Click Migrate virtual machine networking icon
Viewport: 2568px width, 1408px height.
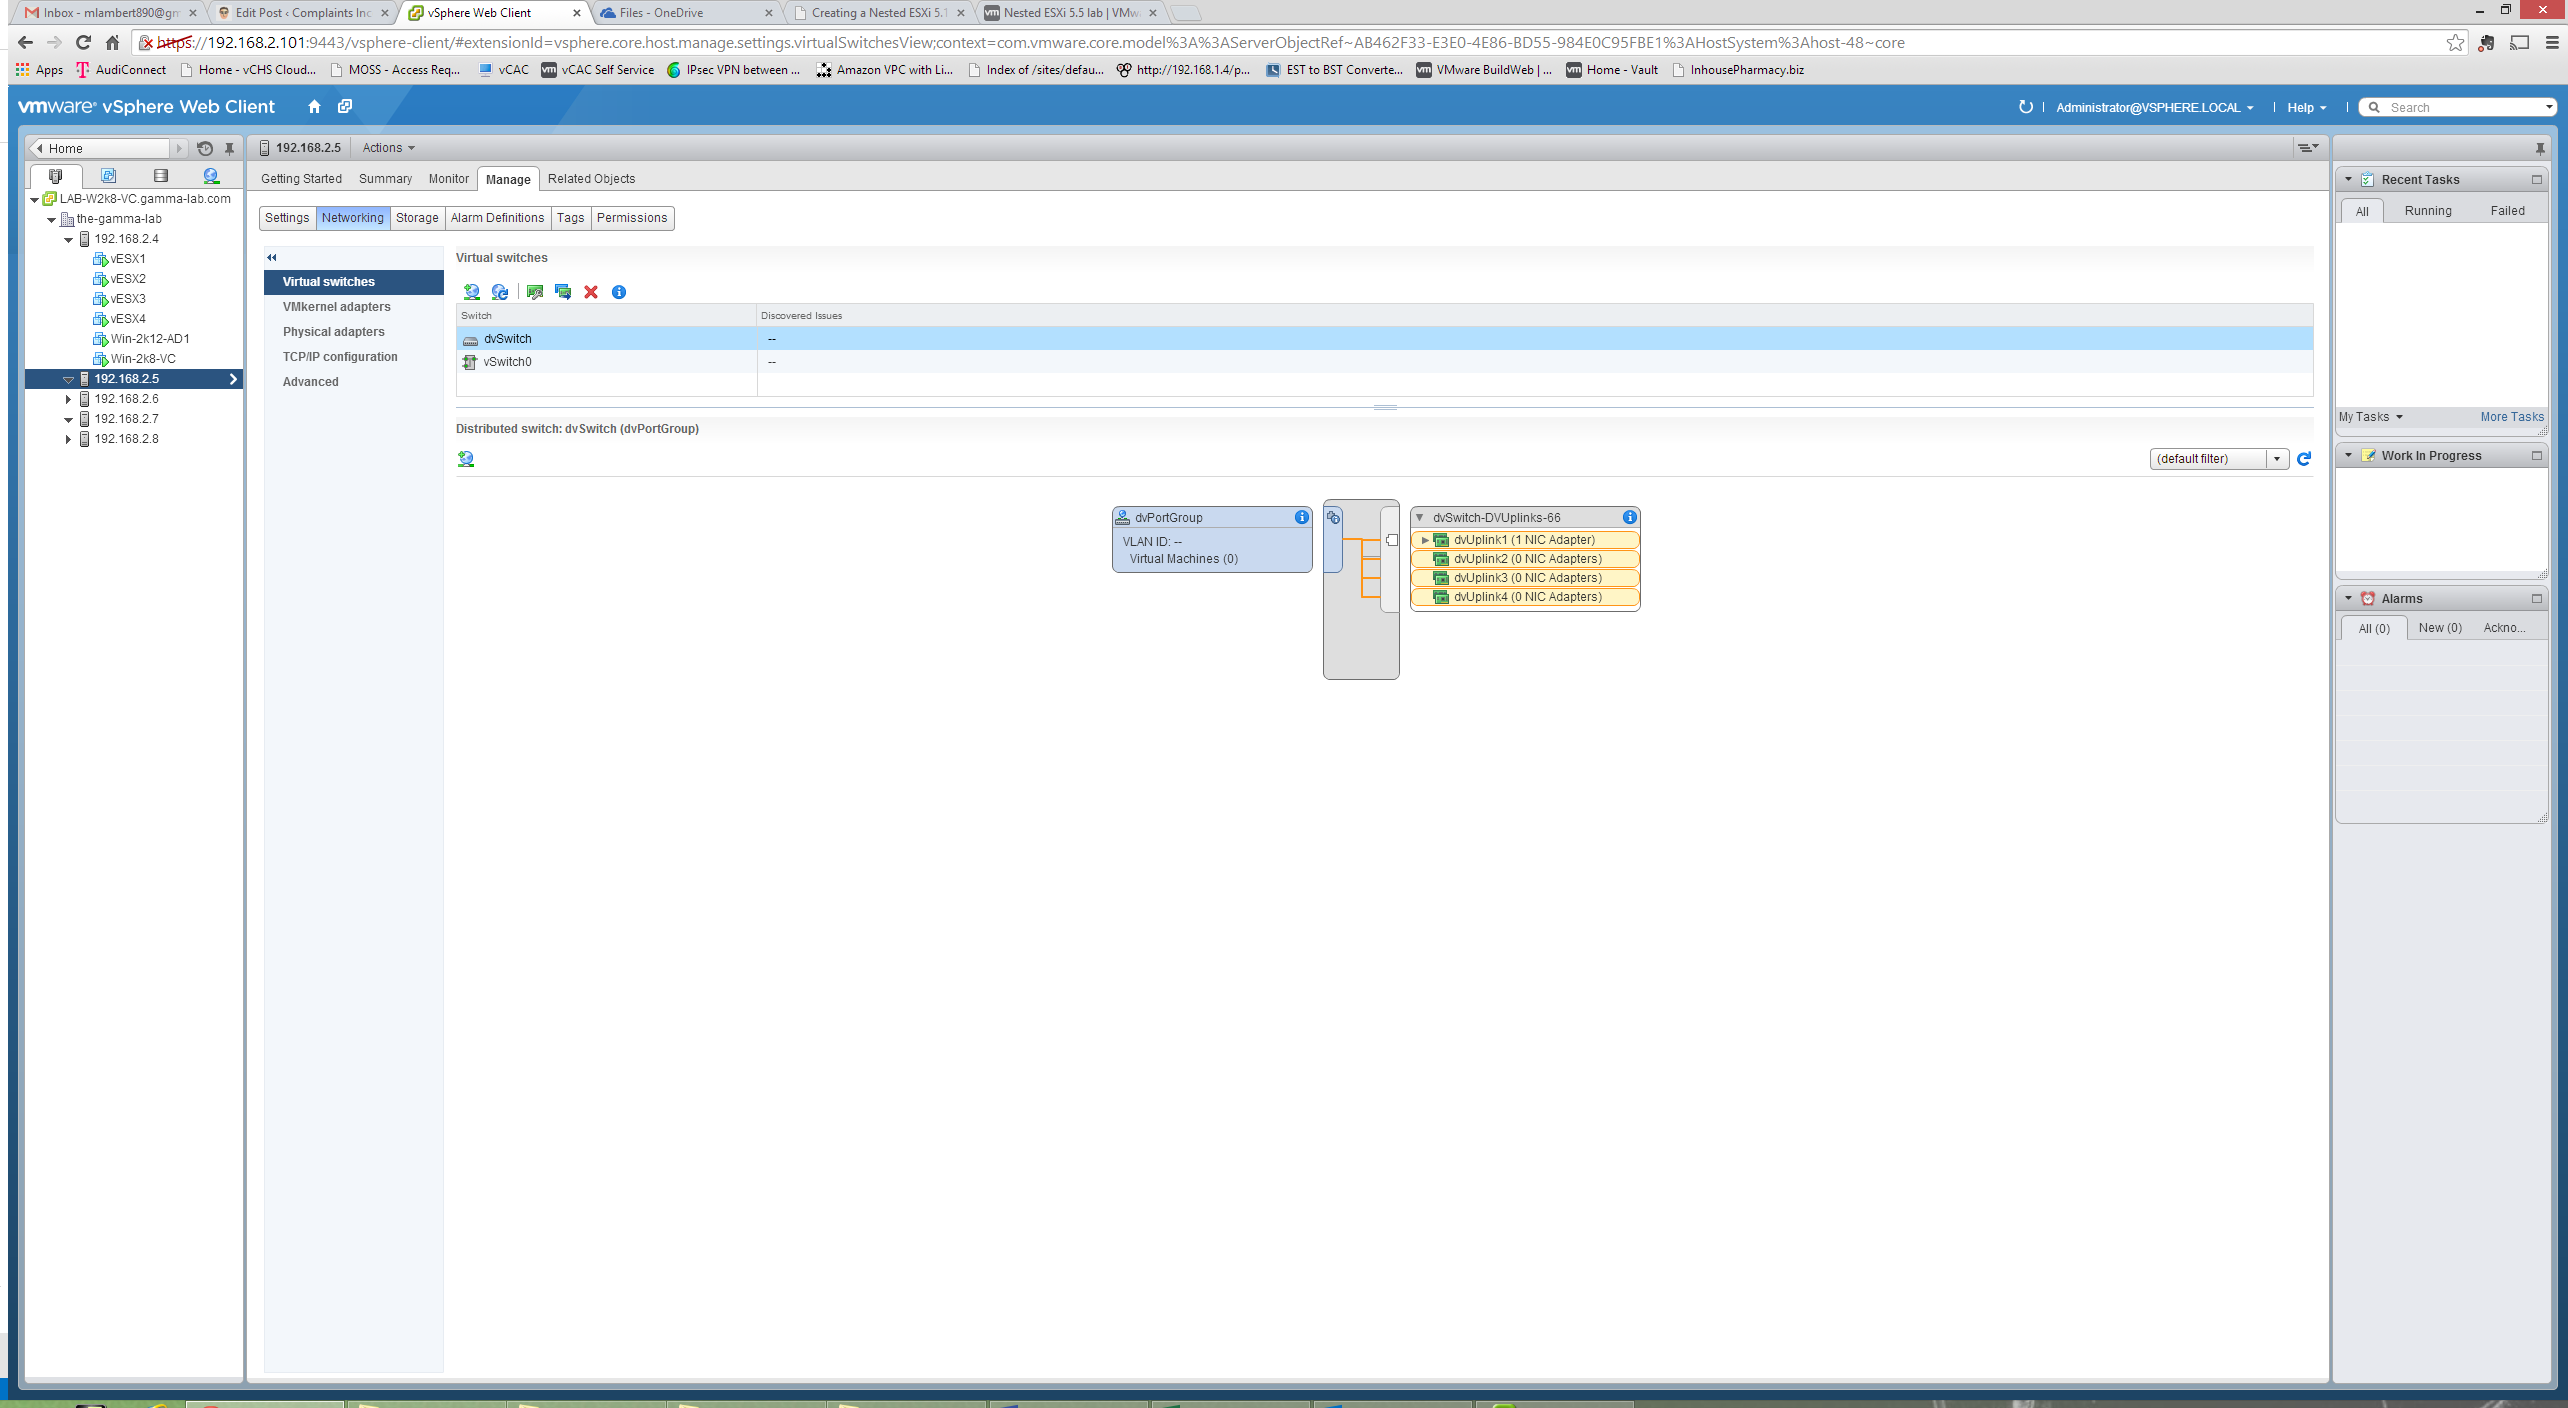[563, 292]
